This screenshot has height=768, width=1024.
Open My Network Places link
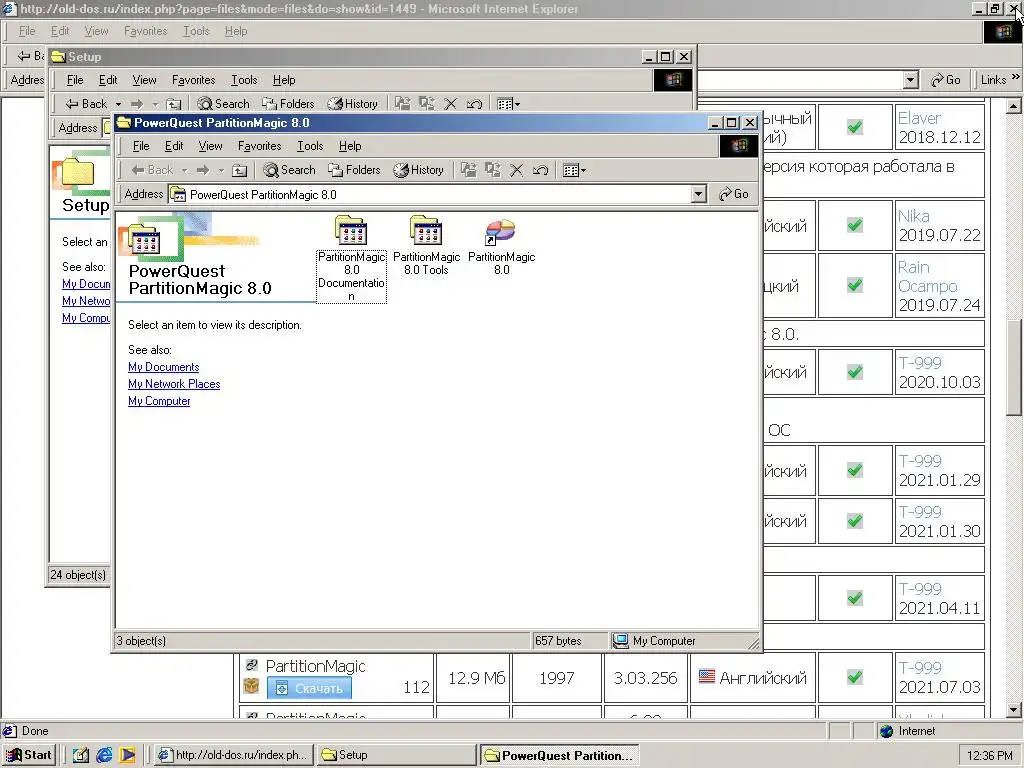174,384
